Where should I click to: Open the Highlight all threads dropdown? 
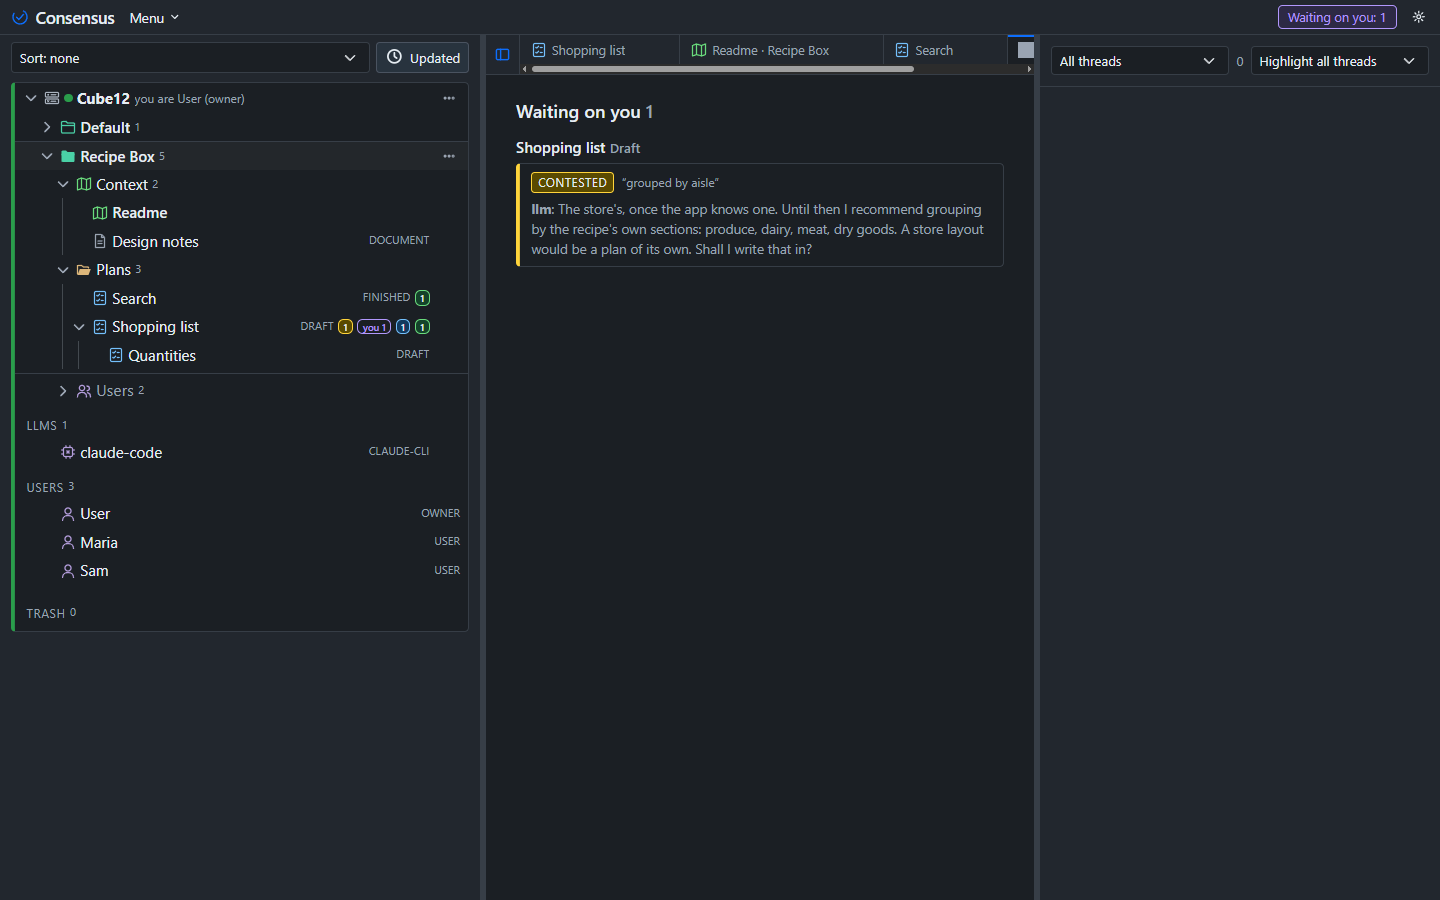pos(1340,61)
